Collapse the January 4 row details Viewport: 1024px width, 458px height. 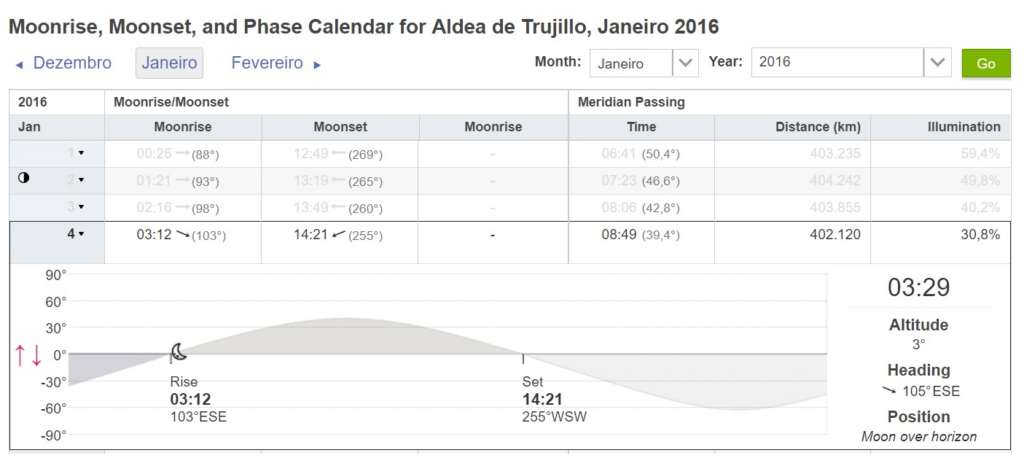pyautogui.click(x=81, y=235)
